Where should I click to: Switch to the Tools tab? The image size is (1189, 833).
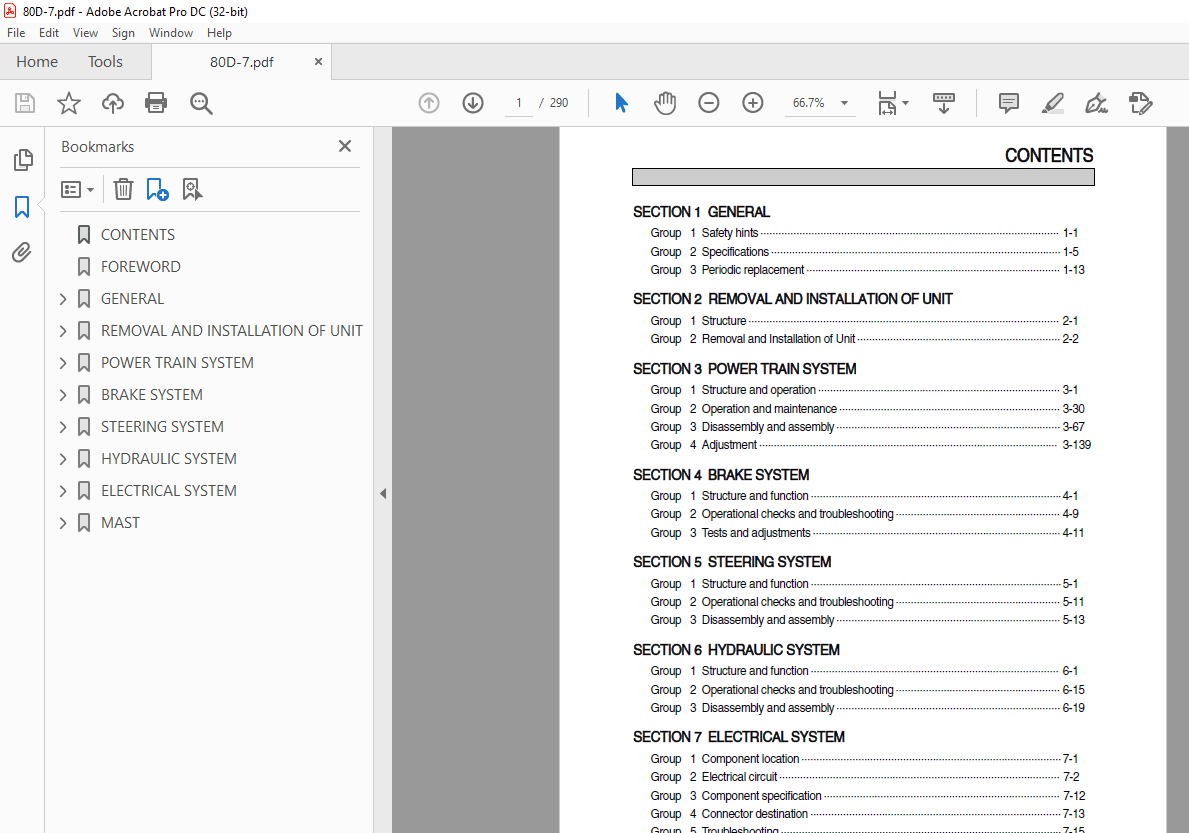click(105, 62)
